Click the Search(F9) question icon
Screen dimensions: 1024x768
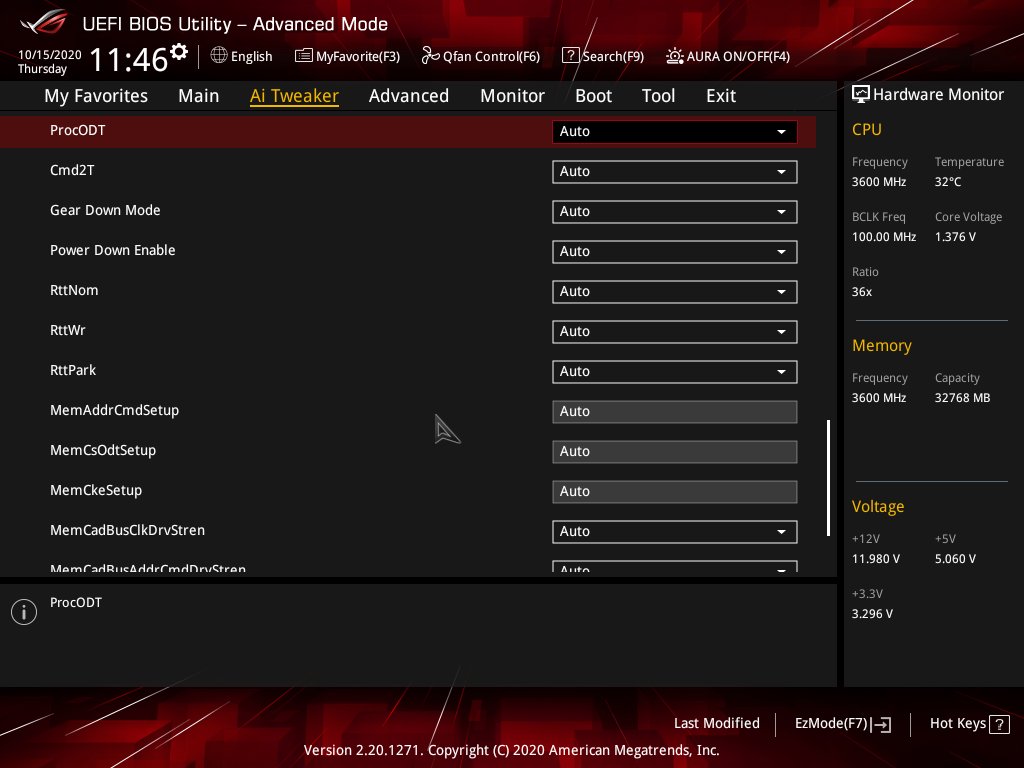pyautogui.click(x=570, y=56)
